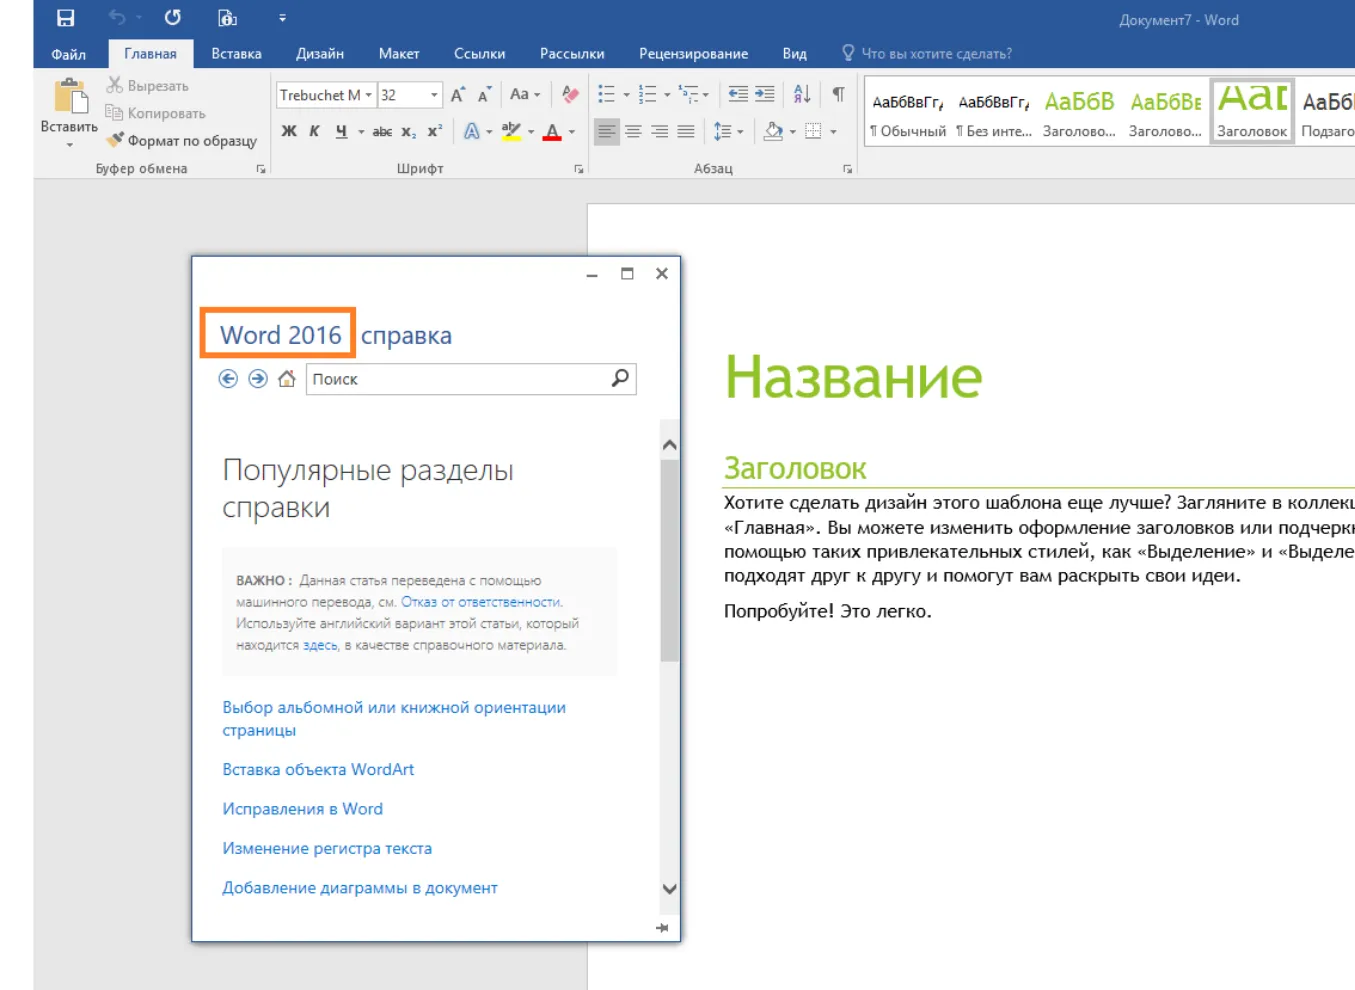This screenshot has width=1355, height=990.
Task: Select Format Painter (Формат по образцу)
Action: (x=182, y=140)
